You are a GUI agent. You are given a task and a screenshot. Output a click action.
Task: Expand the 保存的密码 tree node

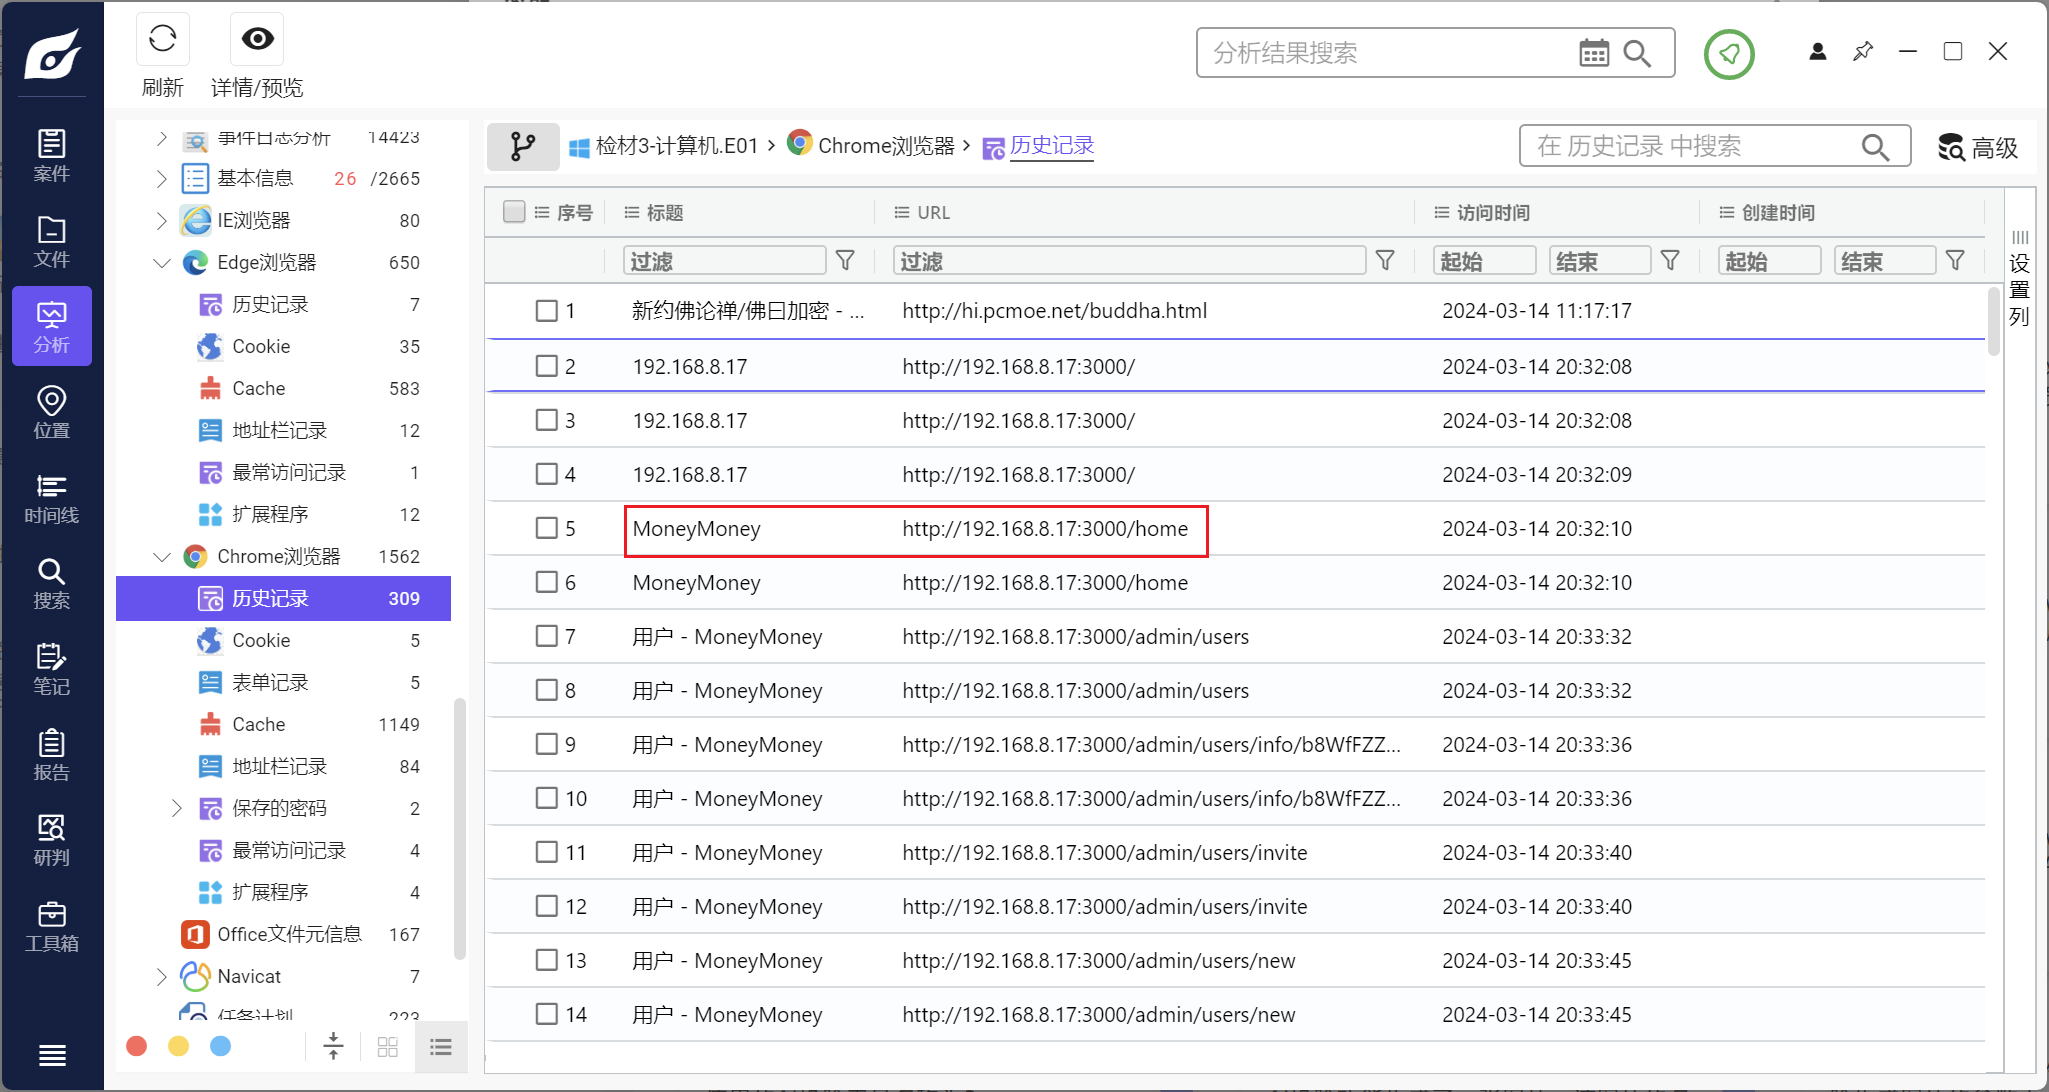click(x=177, y=808)
